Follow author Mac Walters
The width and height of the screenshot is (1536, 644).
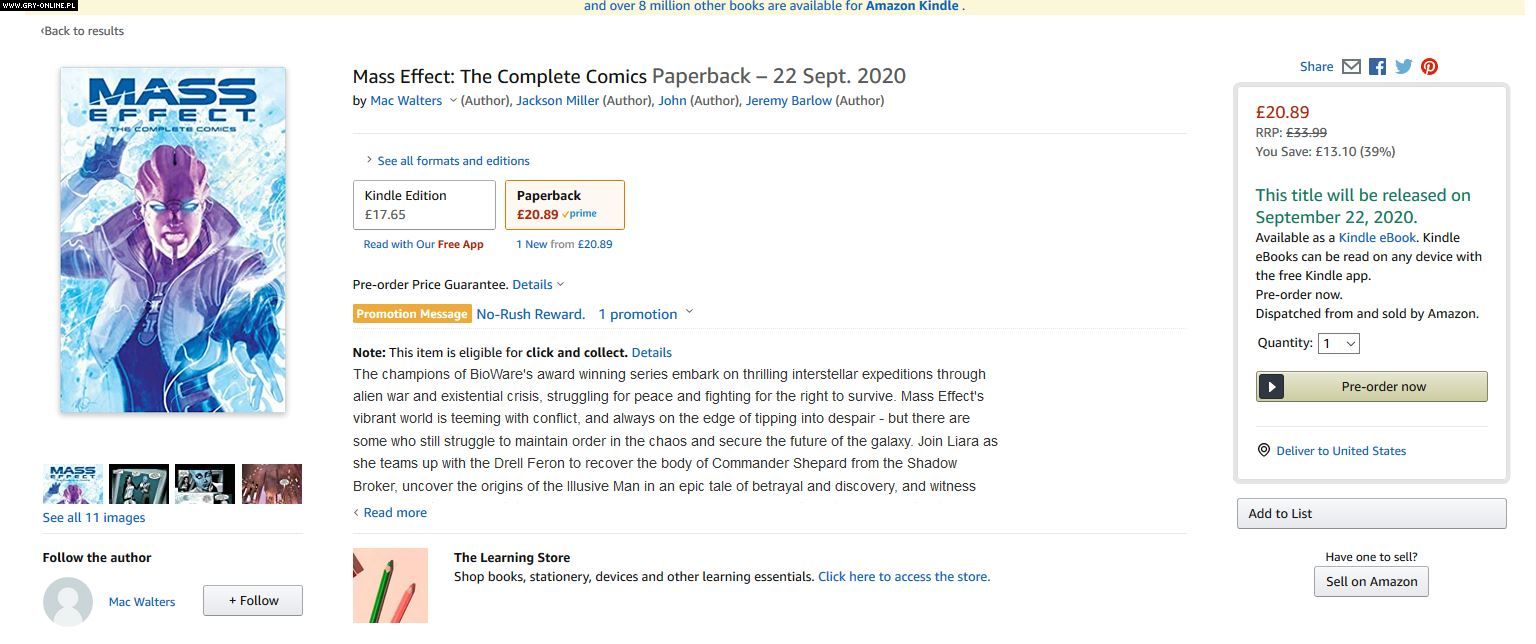click(253, 601)
